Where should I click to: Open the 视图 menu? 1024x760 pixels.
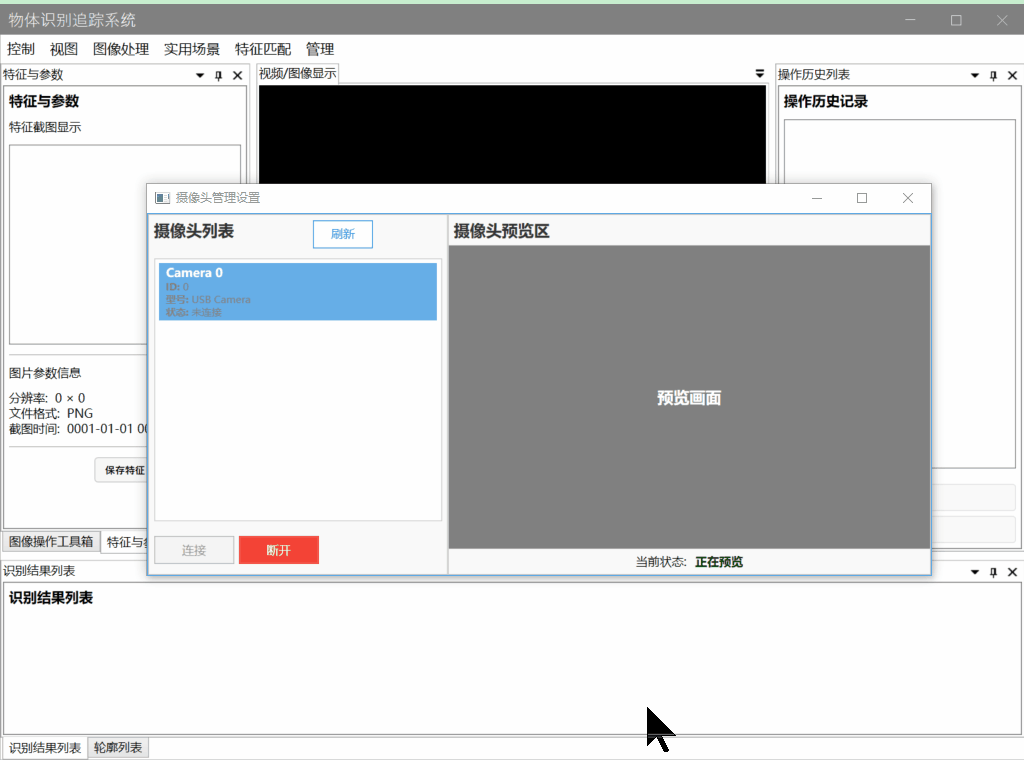[x=63, y=49]
